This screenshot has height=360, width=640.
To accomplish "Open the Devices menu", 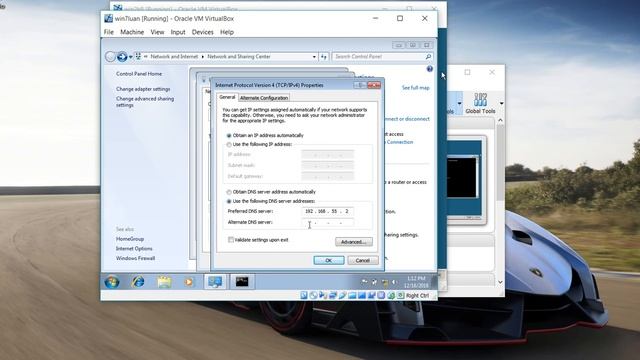I will tap(202, 32).
